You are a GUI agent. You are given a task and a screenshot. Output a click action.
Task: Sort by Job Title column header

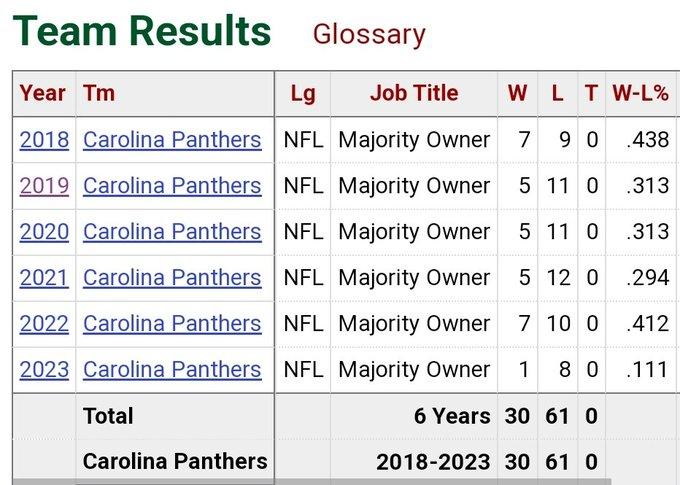pyautogui.click(x=414, y=93)
